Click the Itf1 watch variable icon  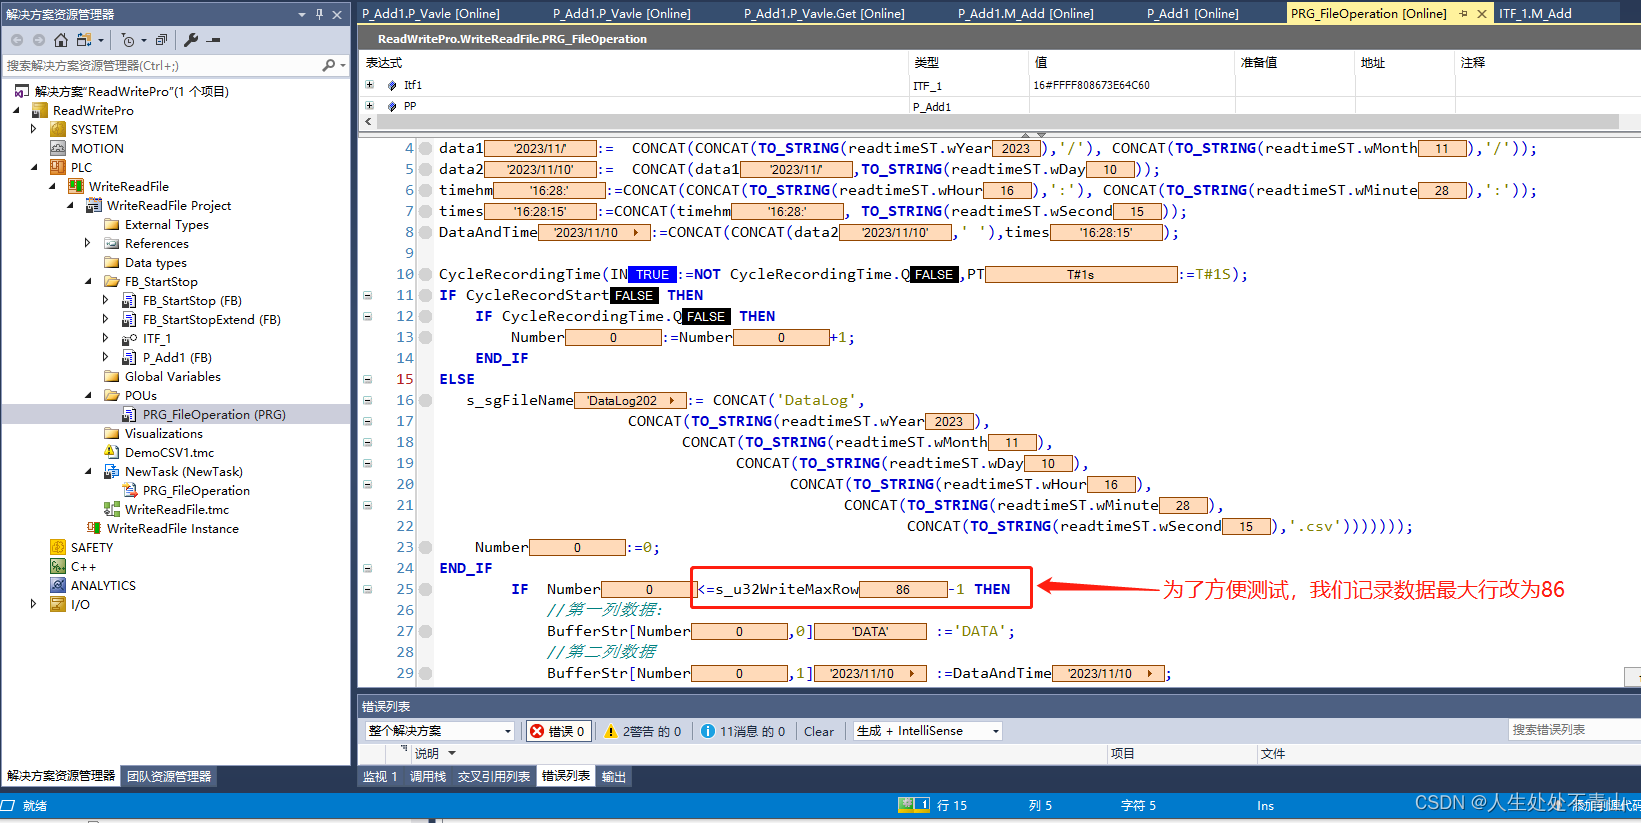392,85
